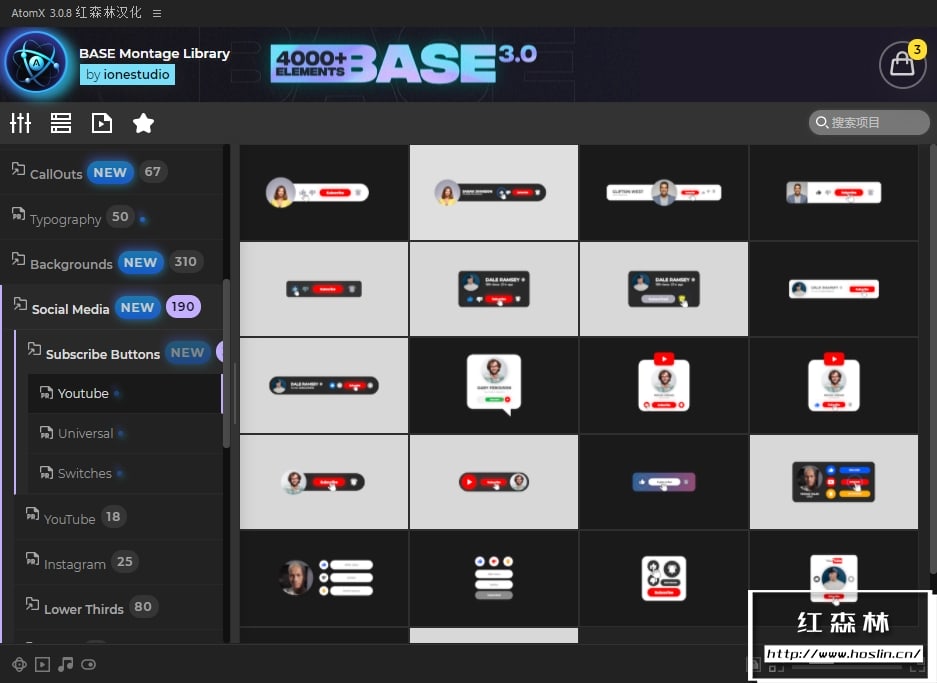The width and height of the screenshot is (937, 683).
Task: Open the sliders settings icon
Action: pos(20,123)
